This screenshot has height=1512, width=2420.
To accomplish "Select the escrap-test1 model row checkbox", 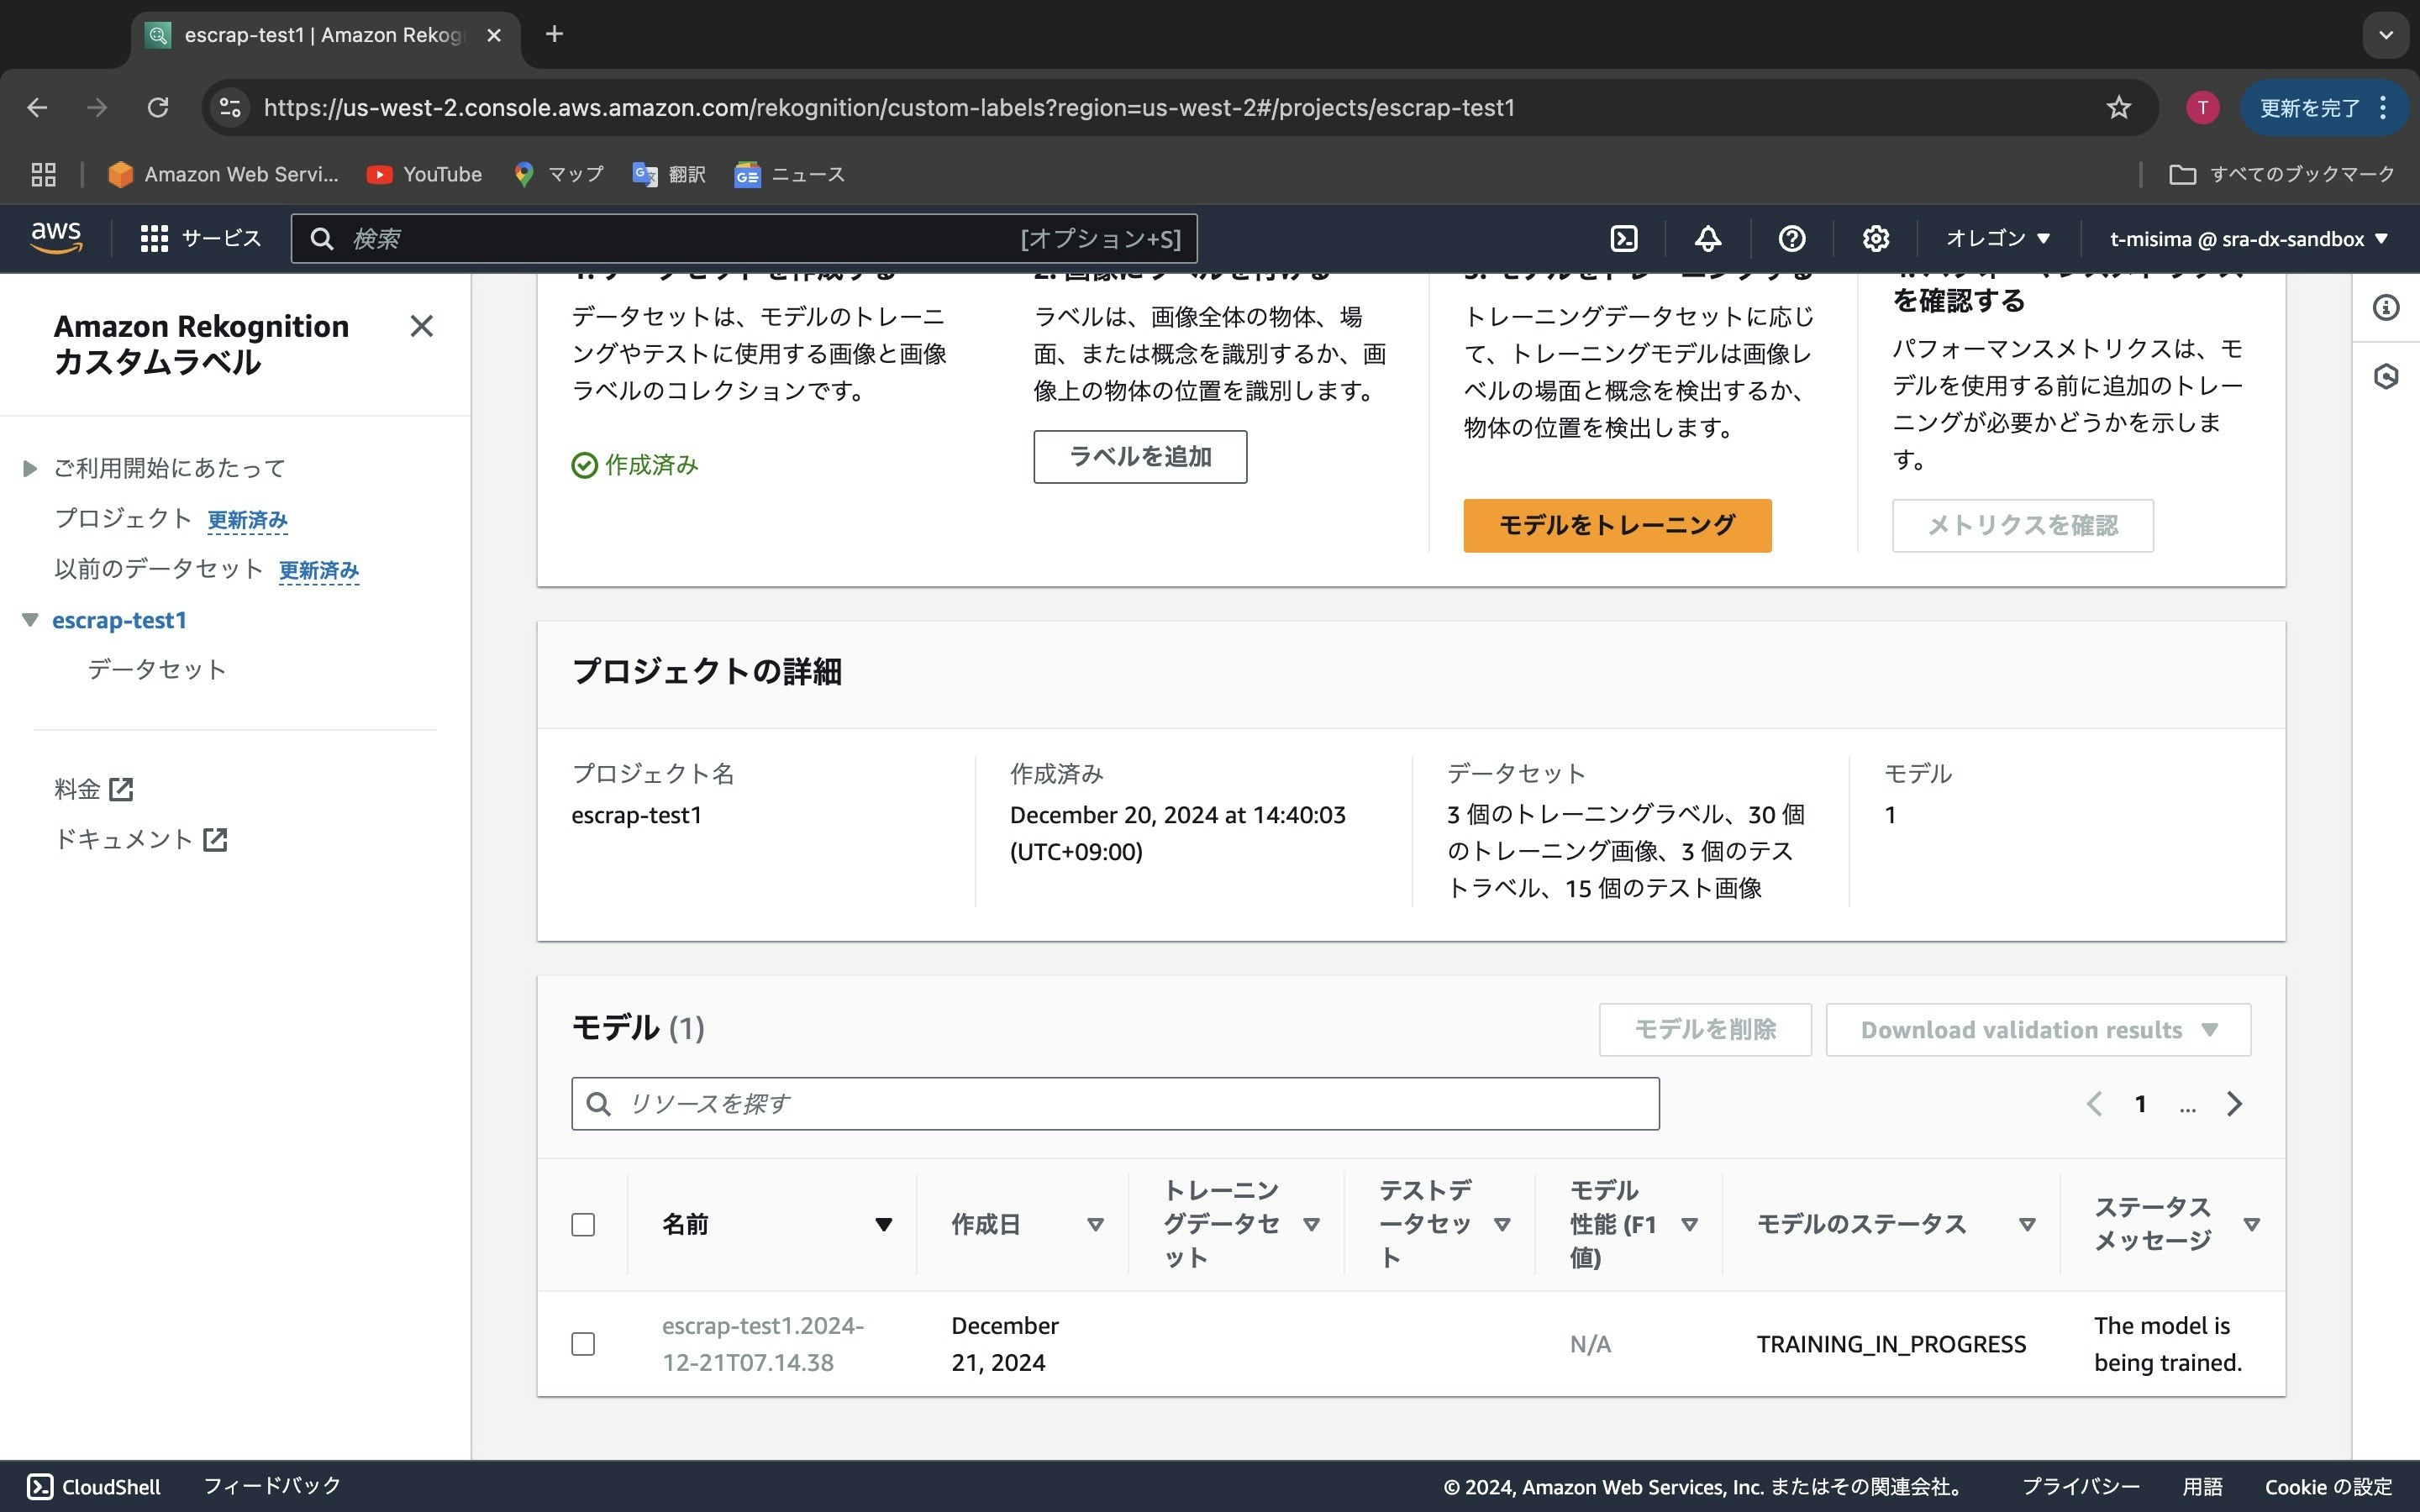I will point(583,1343).
